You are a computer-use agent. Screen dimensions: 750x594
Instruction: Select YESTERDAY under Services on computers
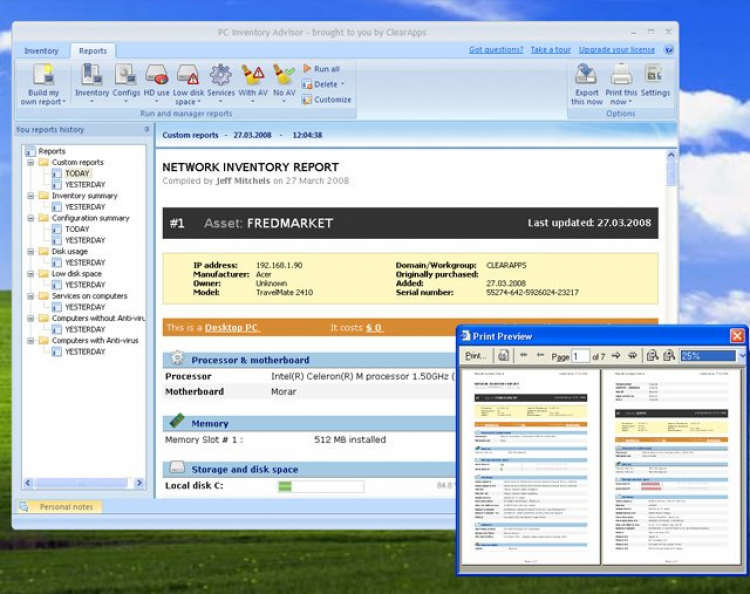(85, 307)
